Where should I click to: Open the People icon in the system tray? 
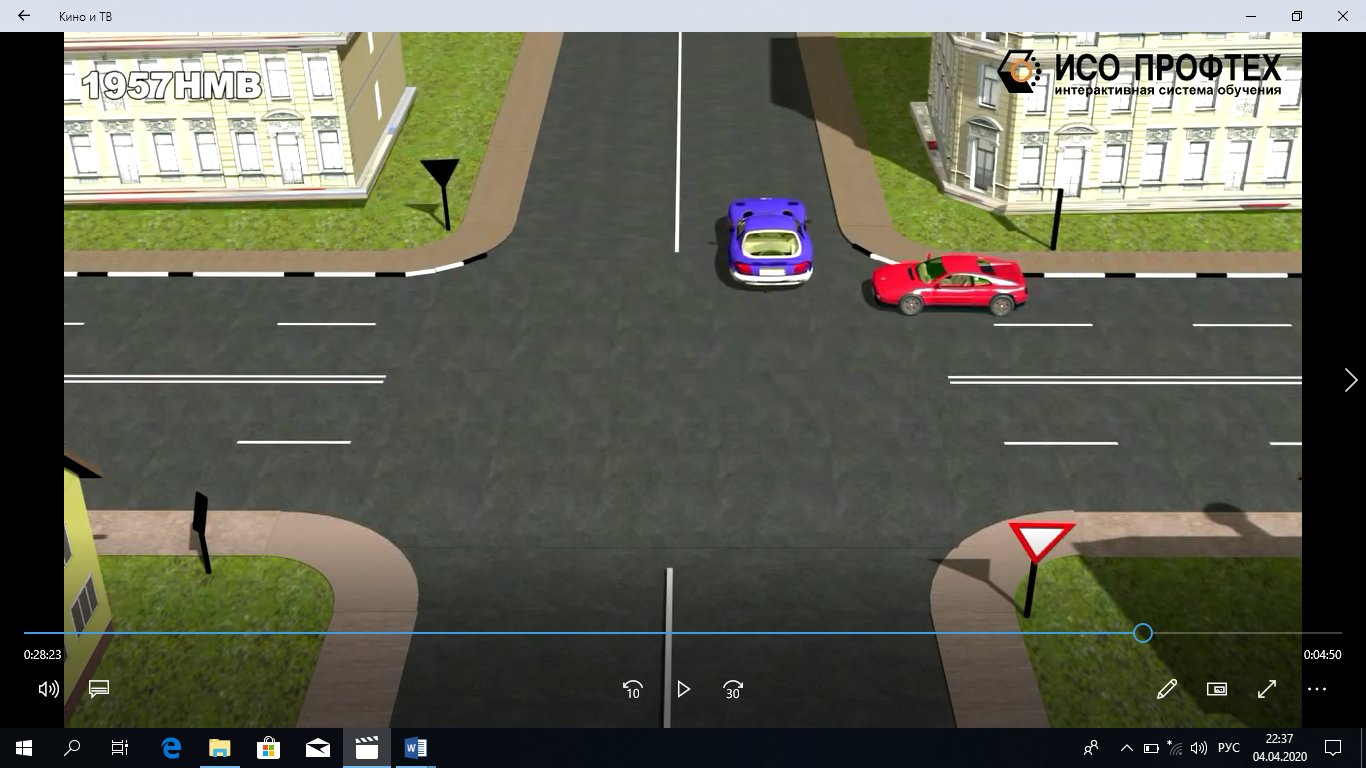point(1091,748)
